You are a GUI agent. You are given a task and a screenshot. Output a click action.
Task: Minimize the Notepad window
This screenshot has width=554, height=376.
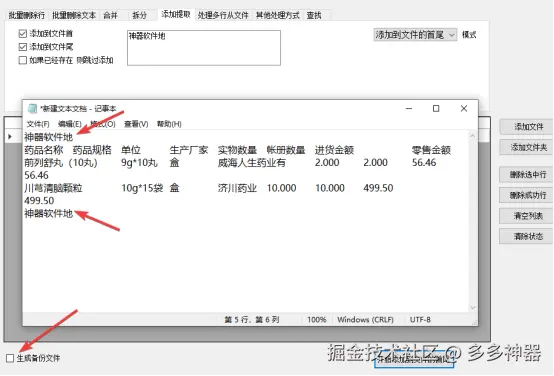pos(409,108)
